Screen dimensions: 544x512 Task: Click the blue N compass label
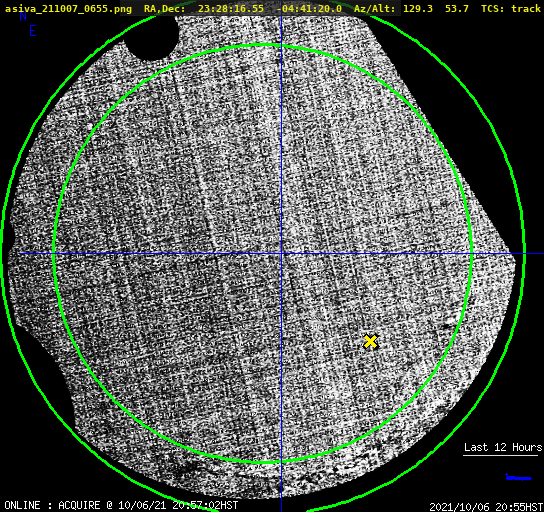(23, 17)
